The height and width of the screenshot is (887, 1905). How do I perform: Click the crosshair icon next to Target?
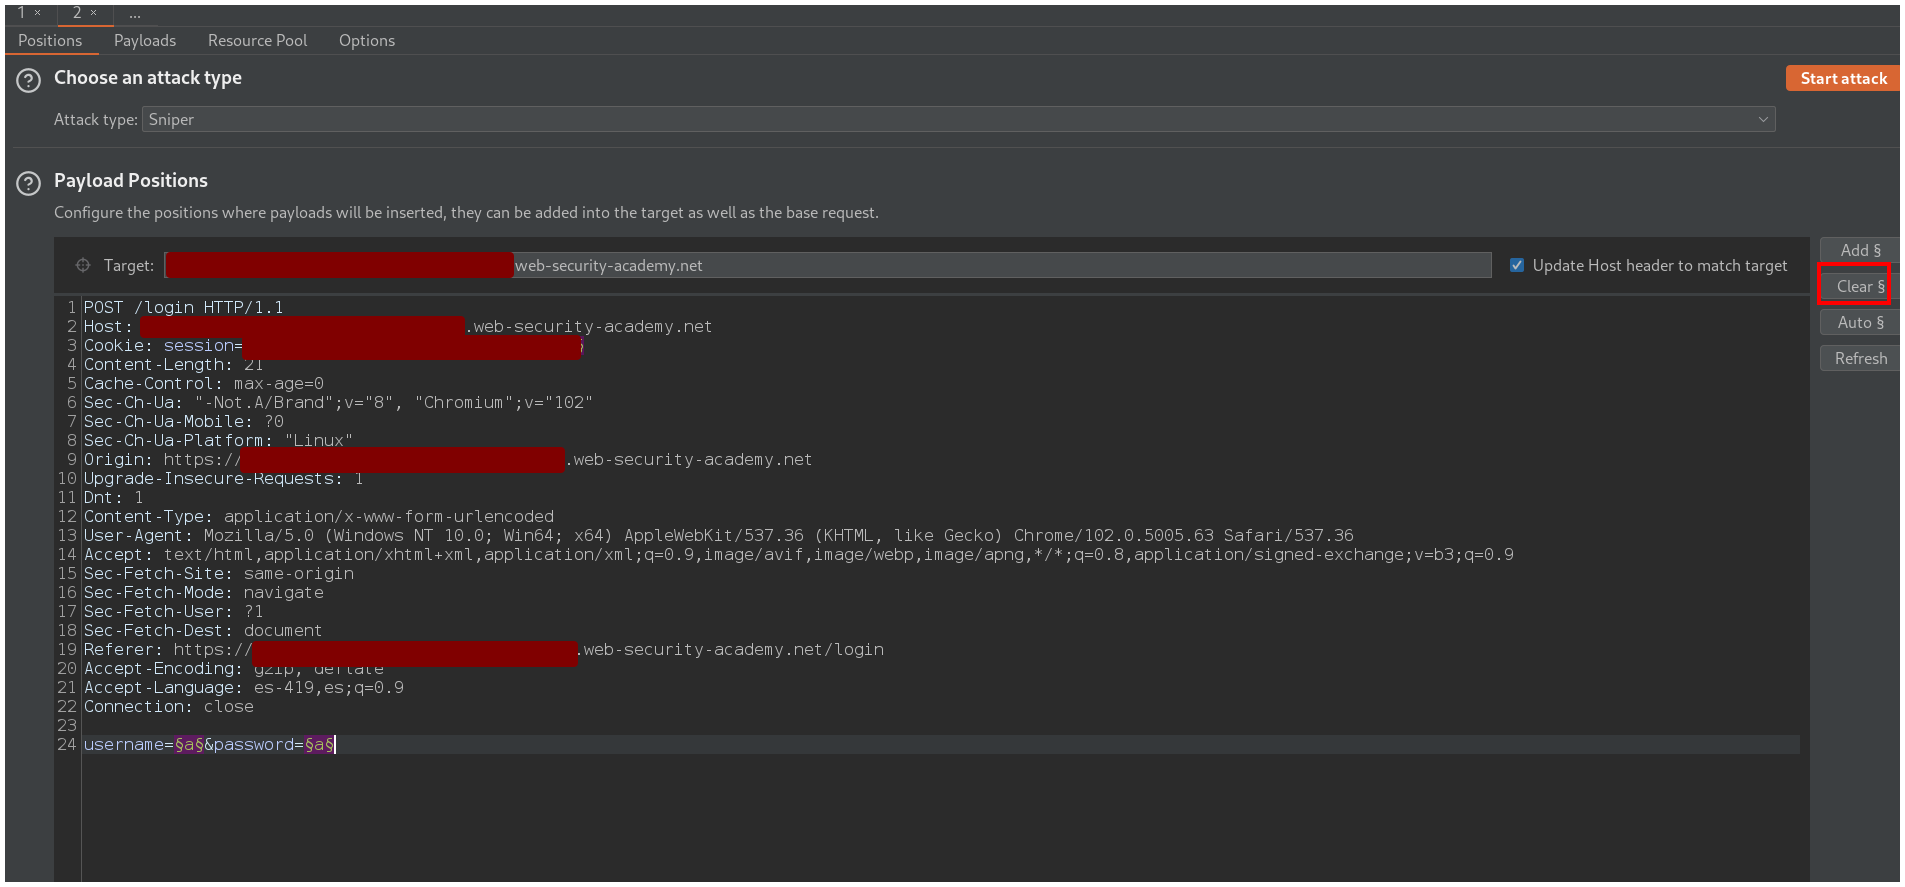click(83, 265)
